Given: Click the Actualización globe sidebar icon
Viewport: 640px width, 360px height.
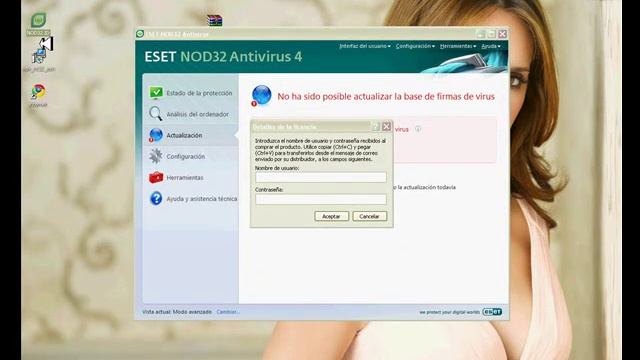Looking at the screenshot, I should click(156, 135).
